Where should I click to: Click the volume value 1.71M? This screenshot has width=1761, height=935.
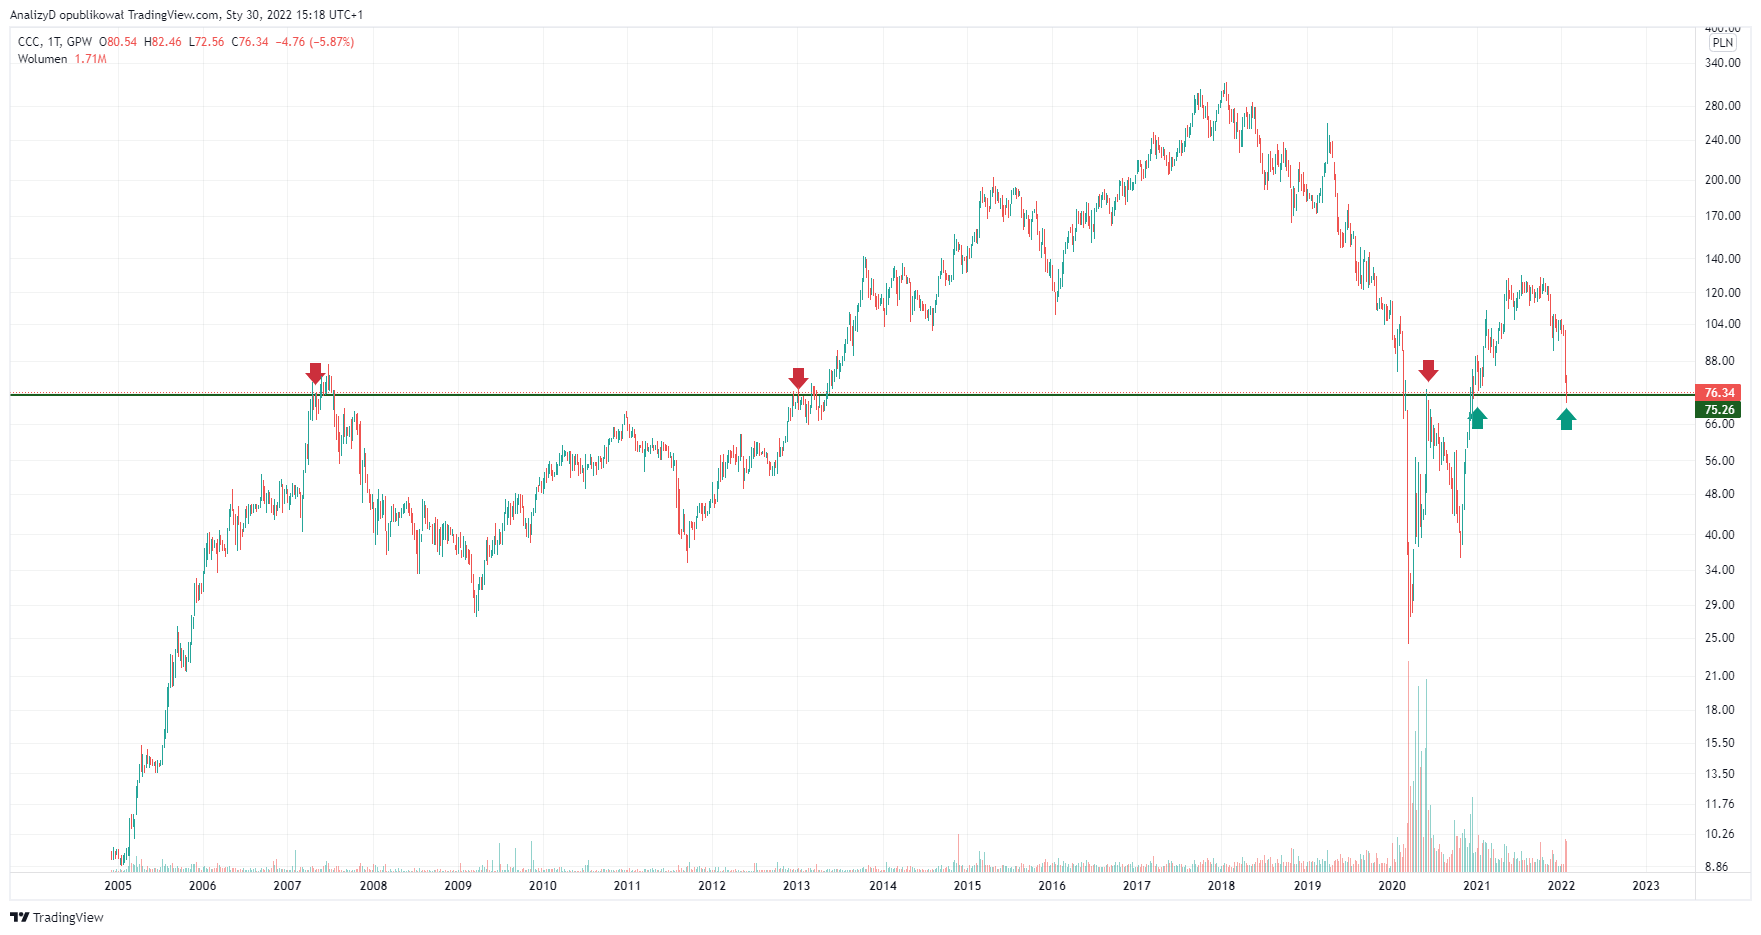(90, 59)
